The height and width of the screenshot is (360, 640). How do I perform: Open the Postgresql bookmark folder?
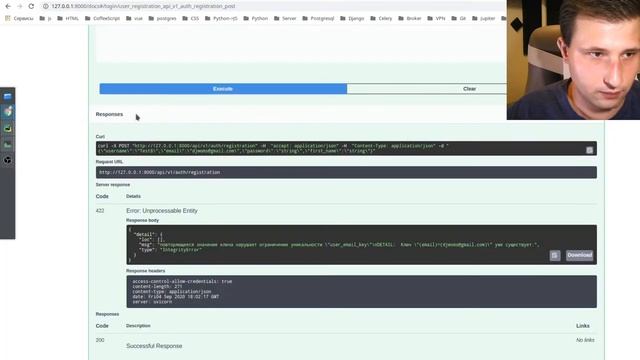click(318, 18)
